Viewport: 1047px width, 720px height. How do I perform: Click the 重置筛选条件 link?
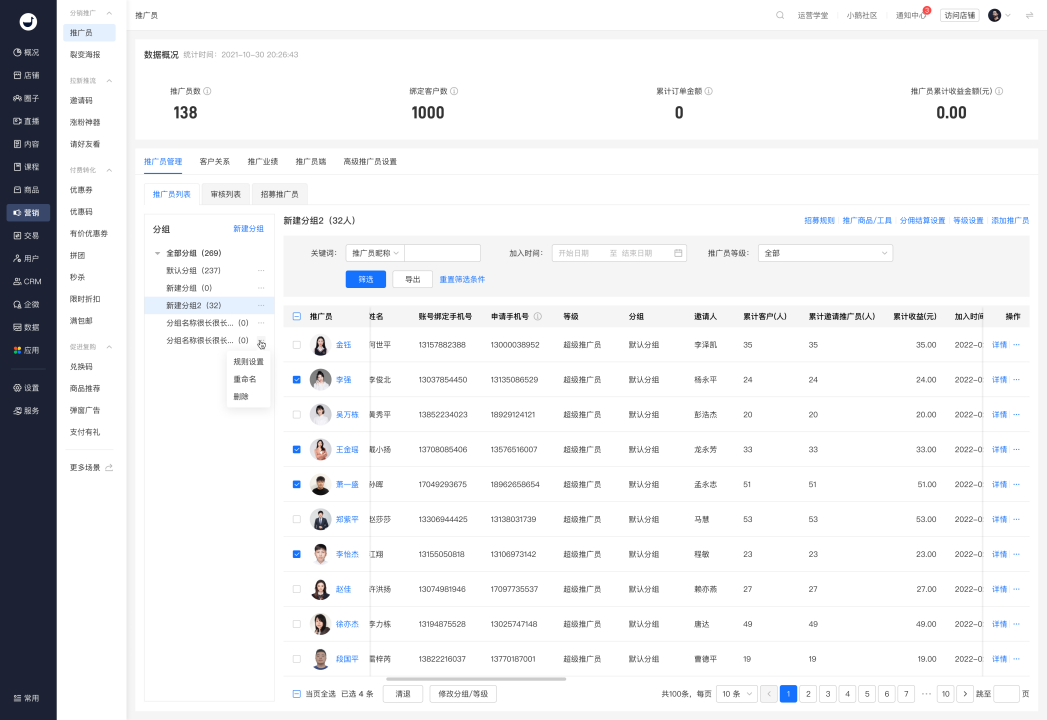pyautogui.click(x=462, y=279)
